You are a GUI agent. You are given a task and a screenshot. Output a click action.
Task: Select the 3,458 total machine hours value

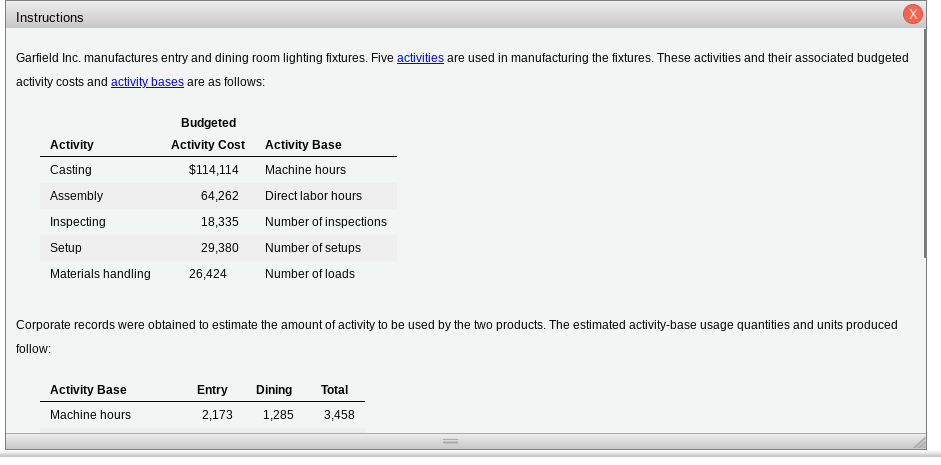(x=339, y=415)
